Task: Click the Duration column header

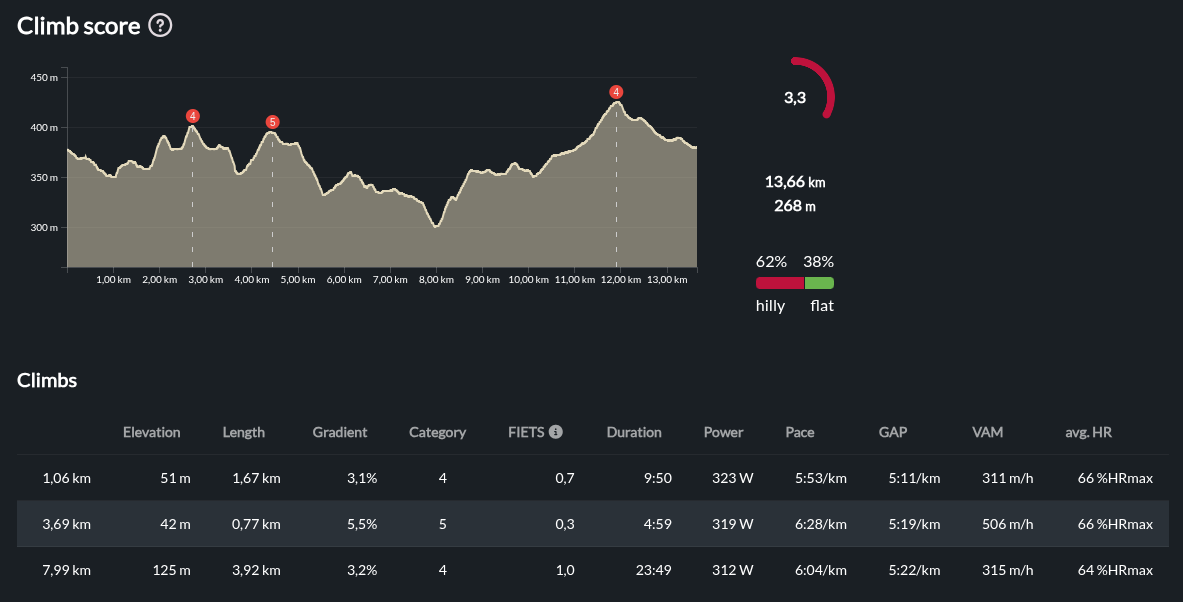Action: point(634,432)
